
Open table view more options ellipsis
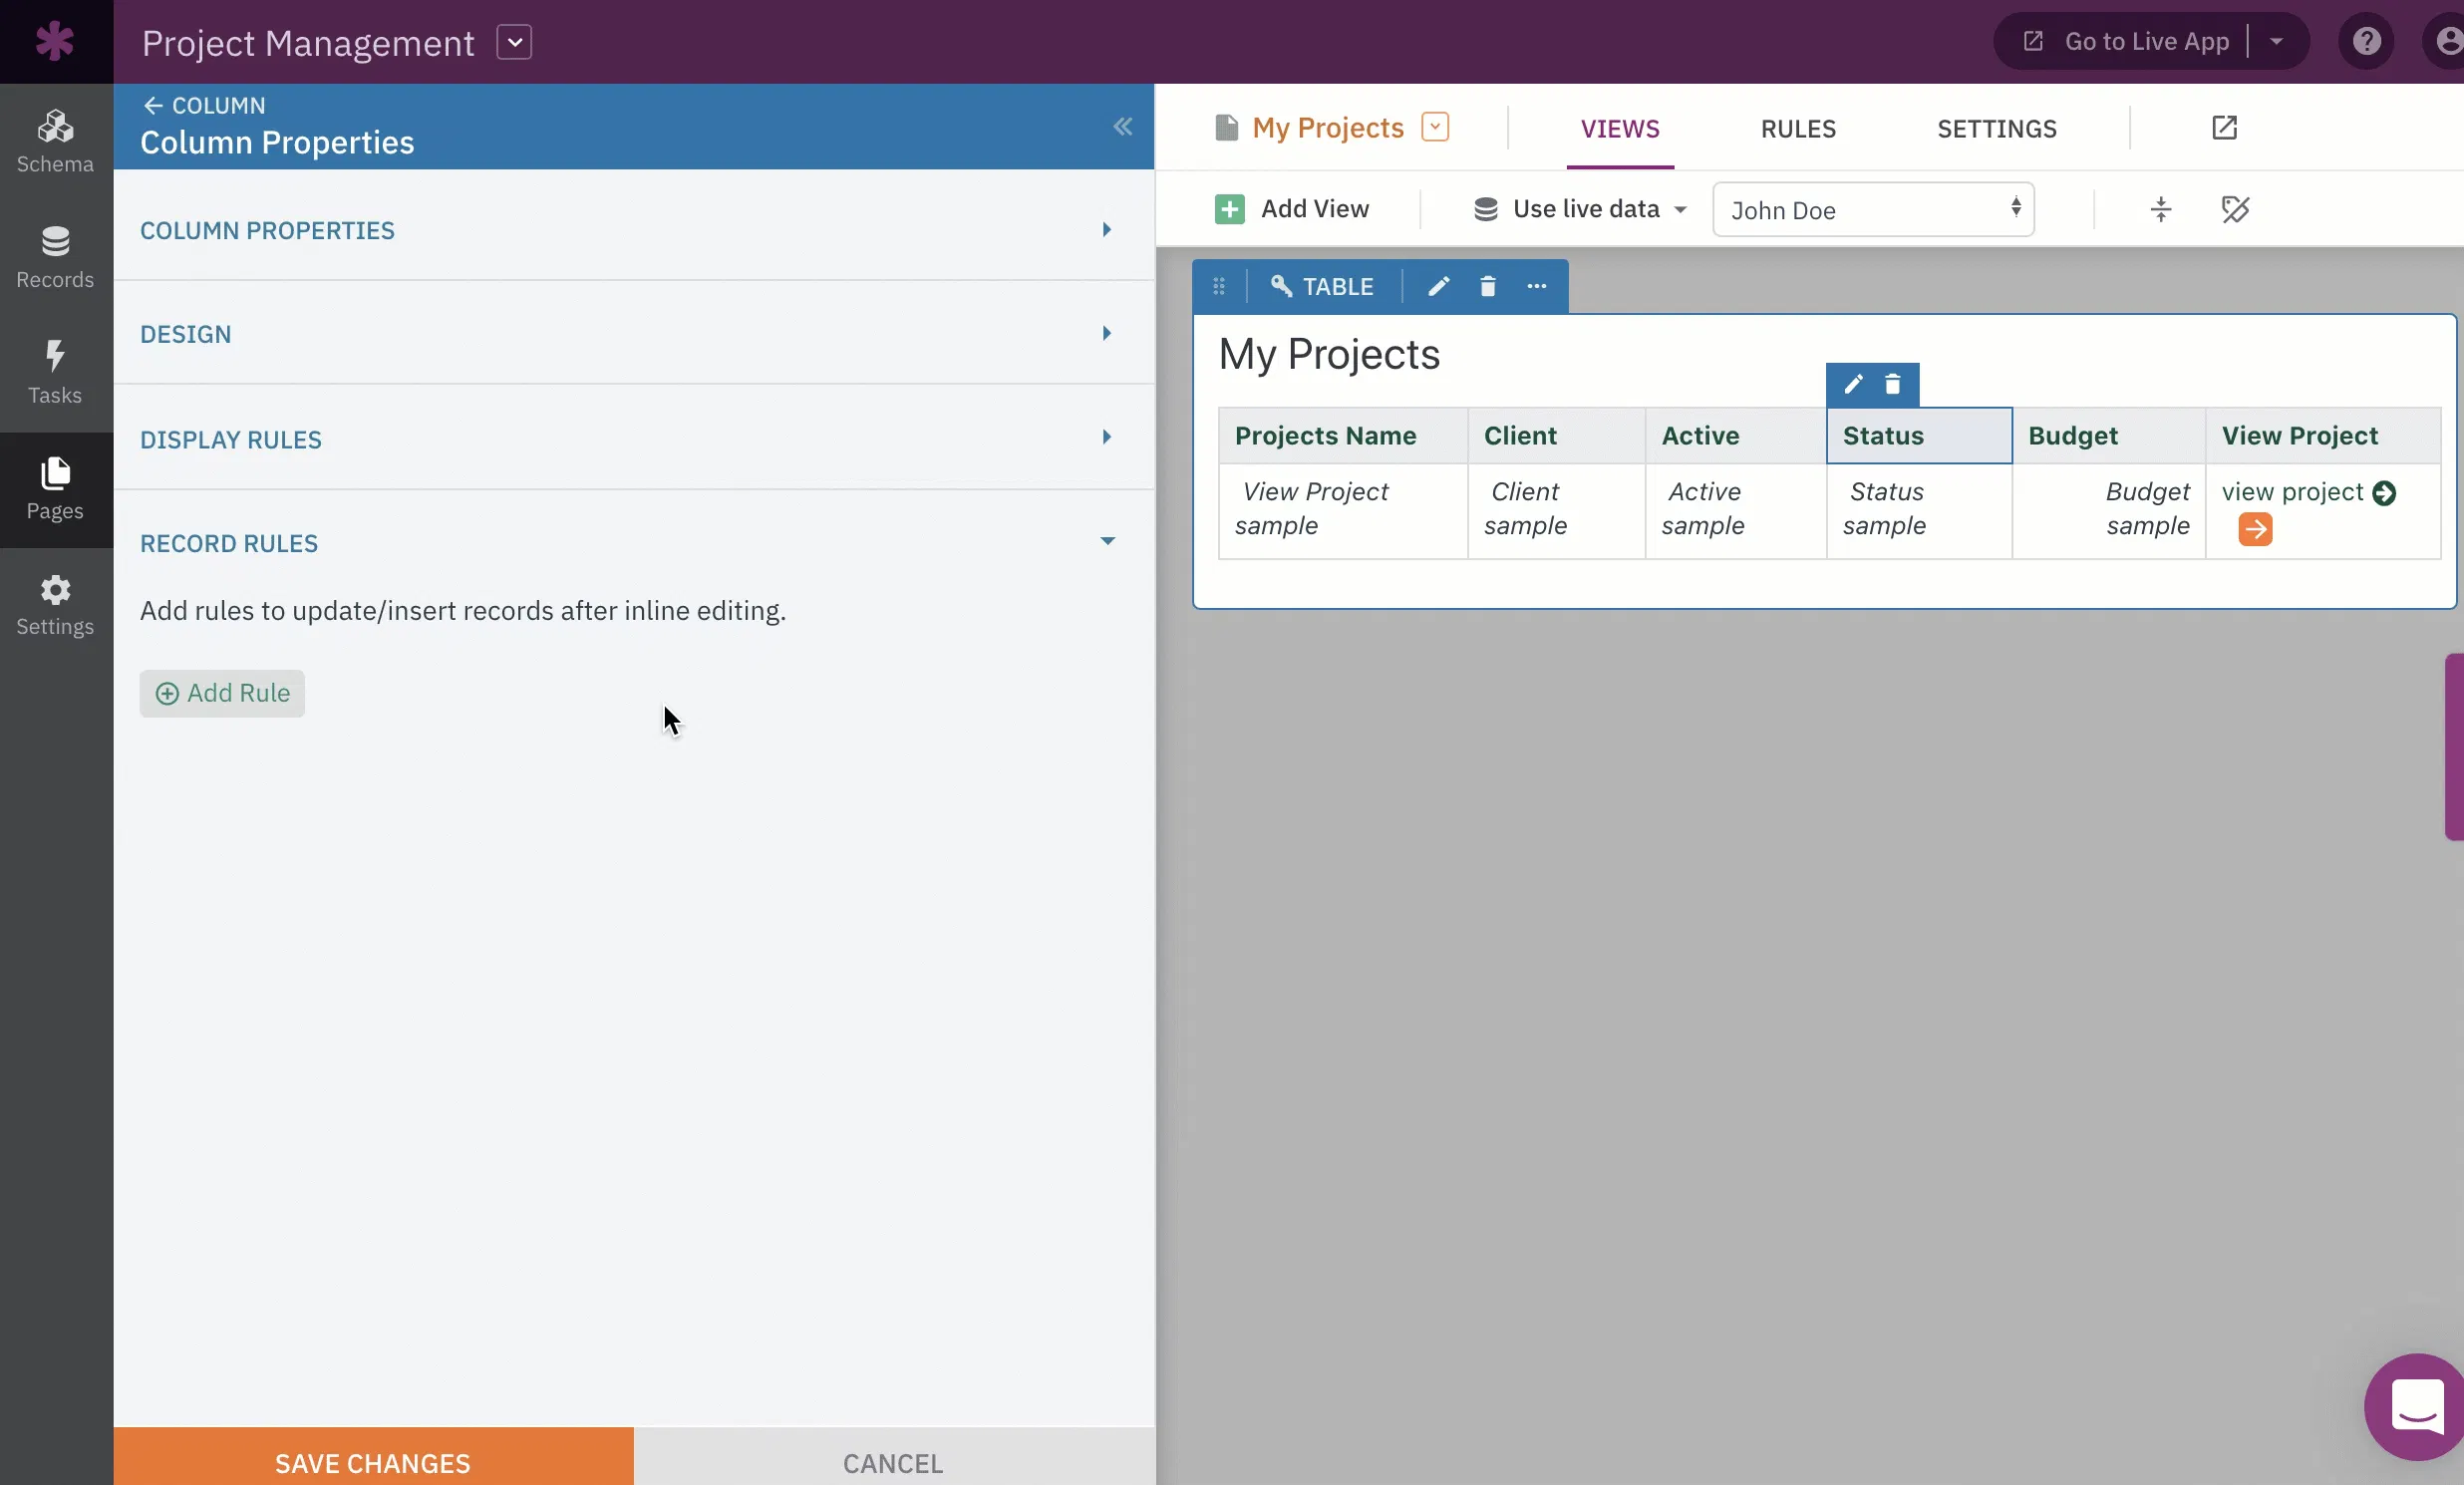(x=1536, y=287)
